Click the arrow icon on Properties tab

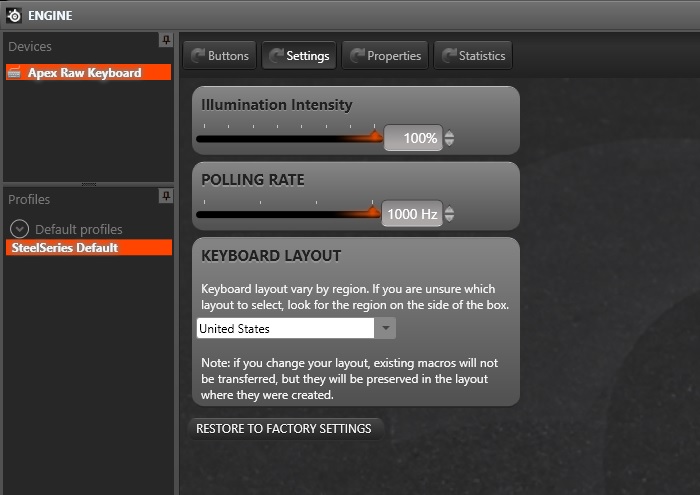(357, 55)
